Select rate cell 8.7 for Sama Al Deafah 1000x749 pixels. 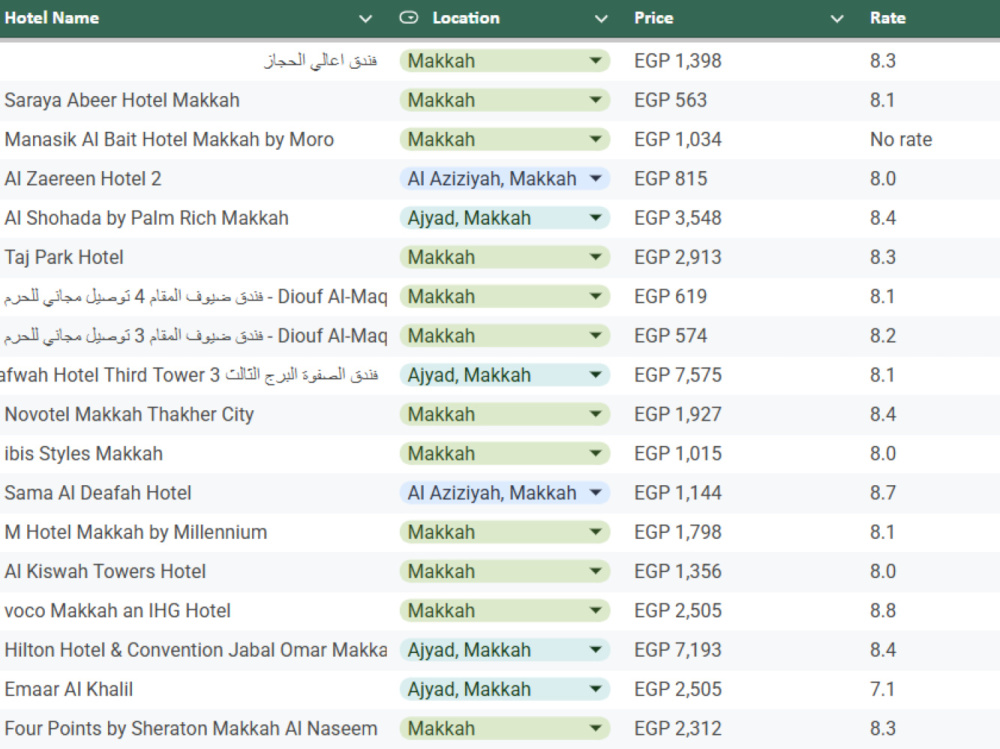(x=883, y=493)
